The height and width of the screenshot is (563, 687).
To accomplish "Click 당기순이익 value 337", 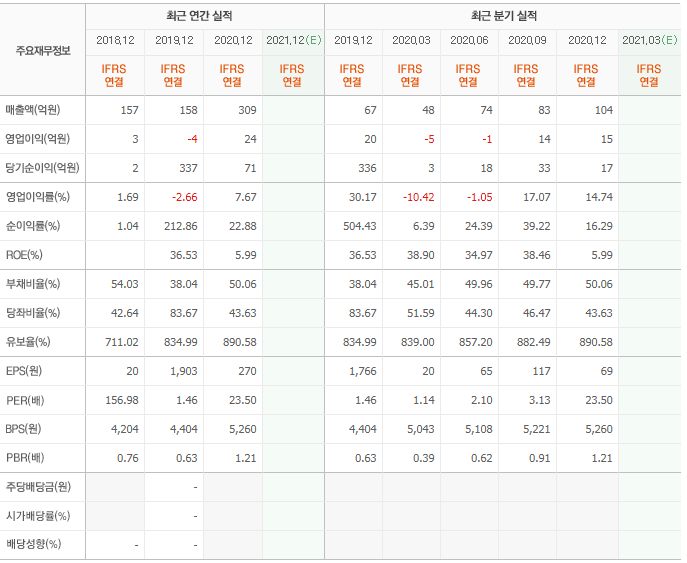I will [188, 168].
